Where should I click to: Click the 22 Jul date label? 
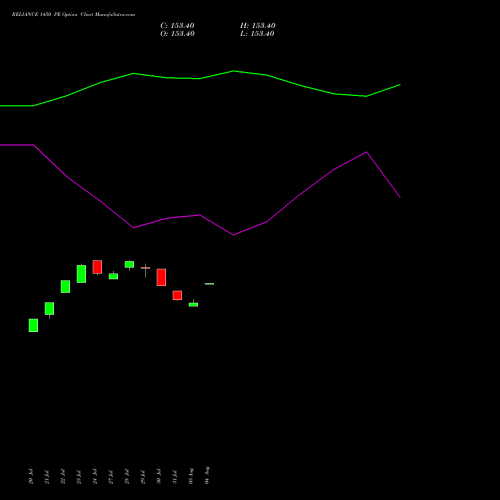pos(63,477)
